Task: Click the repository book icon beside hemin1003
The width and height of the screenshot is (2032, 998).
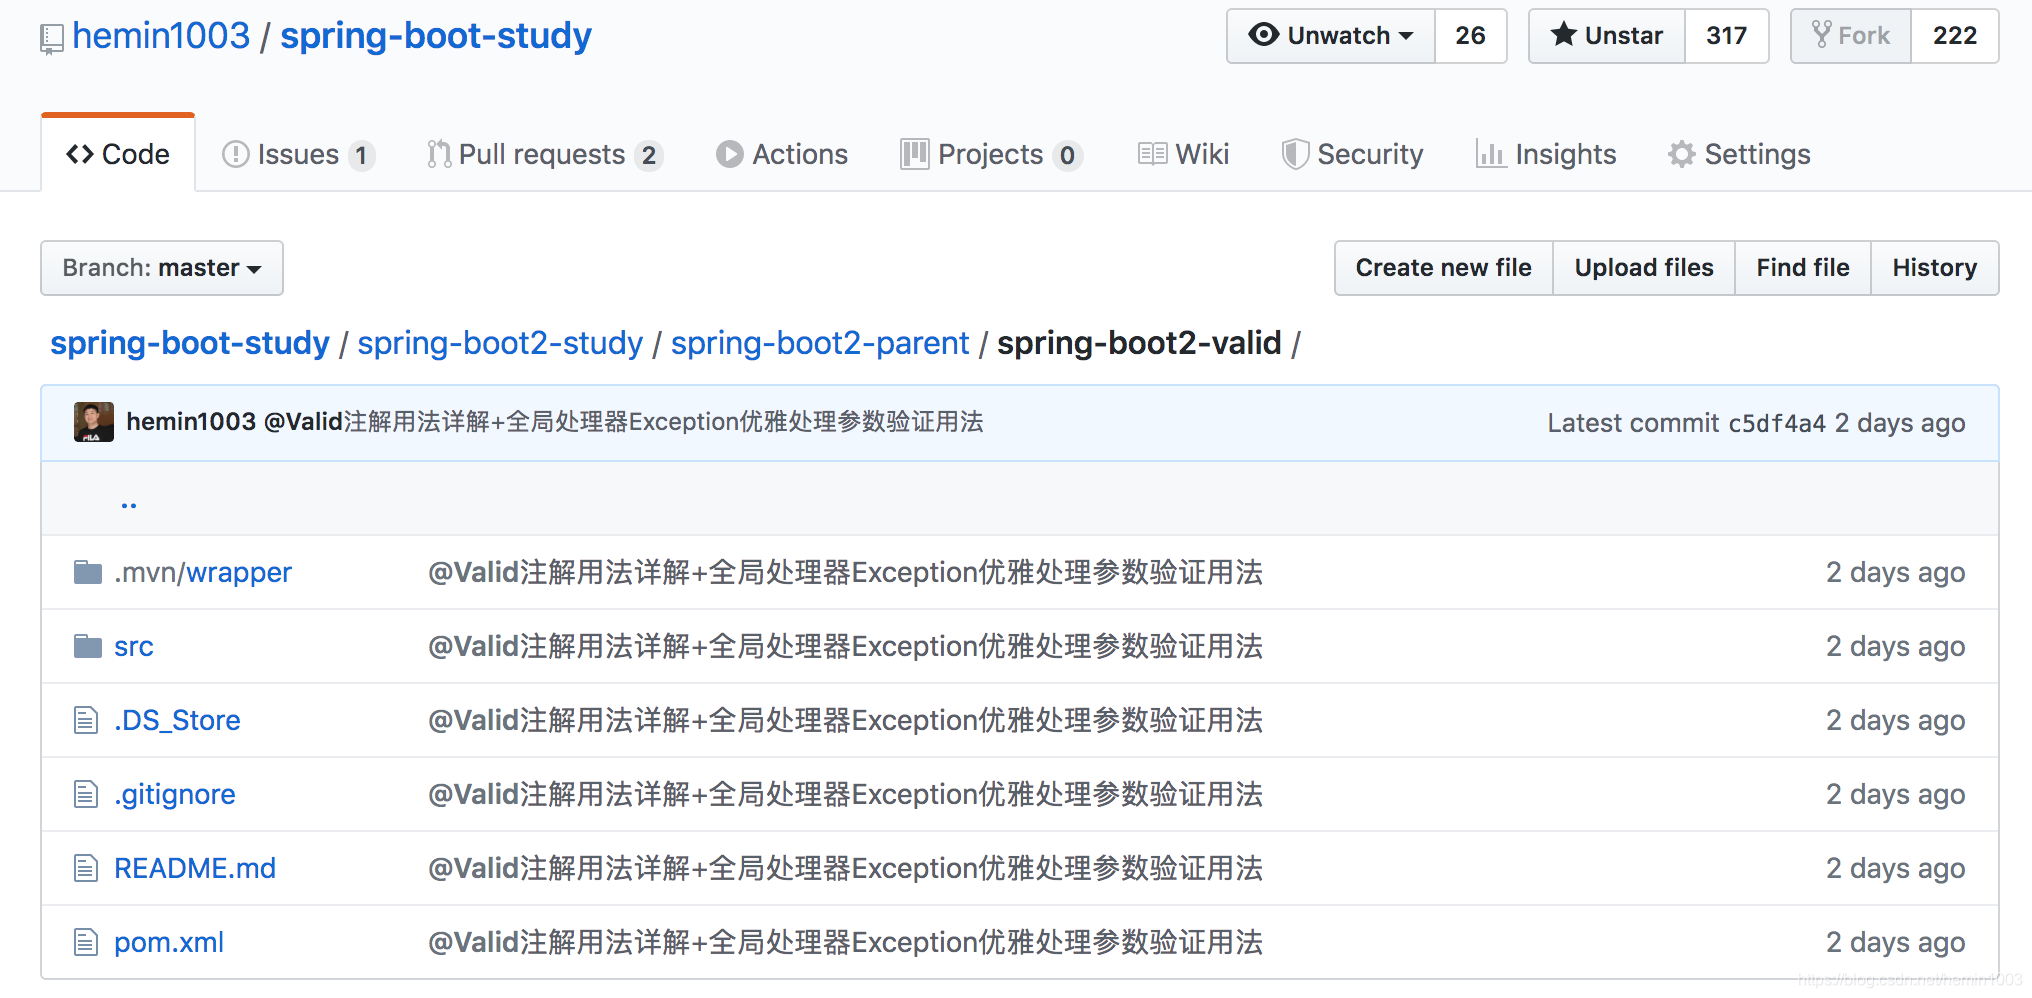Action: (51, 39)
